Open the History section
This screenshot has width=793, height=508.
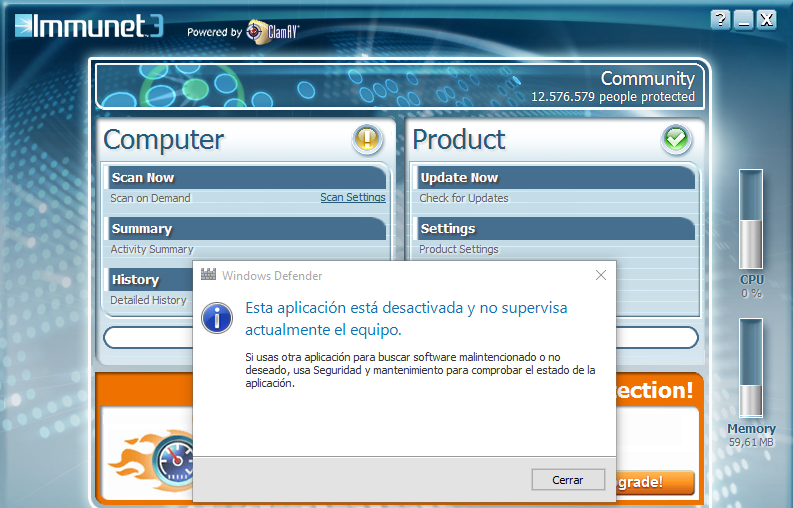tap(151, 279)
